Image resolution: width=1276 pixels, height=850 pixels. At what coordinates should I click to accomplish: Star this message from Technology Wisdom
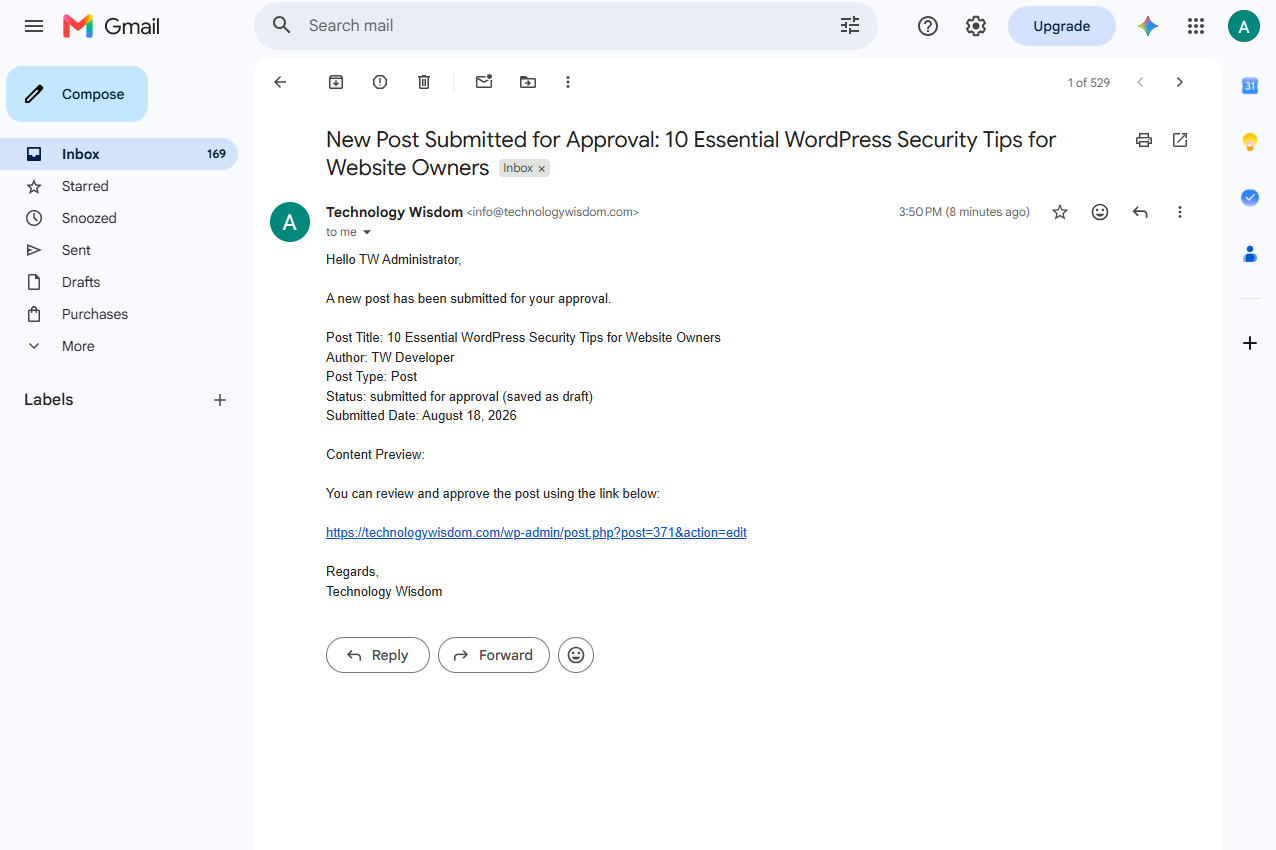[x=1060, y=212]
